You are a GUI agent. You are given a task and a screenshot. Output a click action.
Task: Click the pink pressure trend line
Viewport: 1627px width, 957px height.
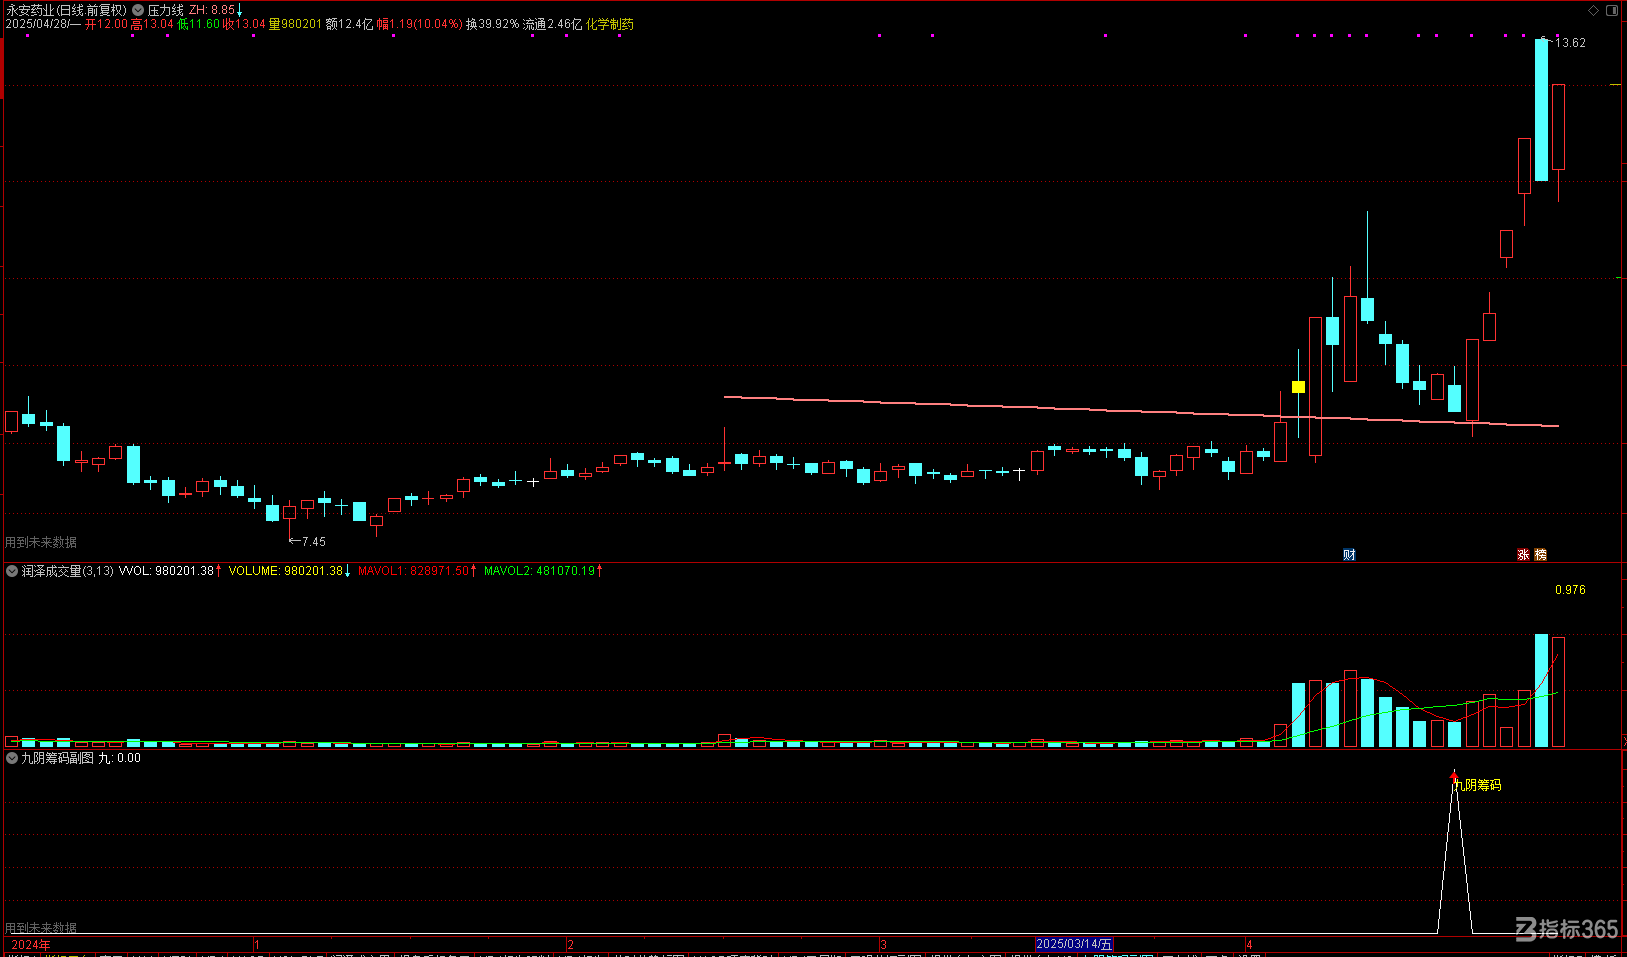coord(1140,412)
